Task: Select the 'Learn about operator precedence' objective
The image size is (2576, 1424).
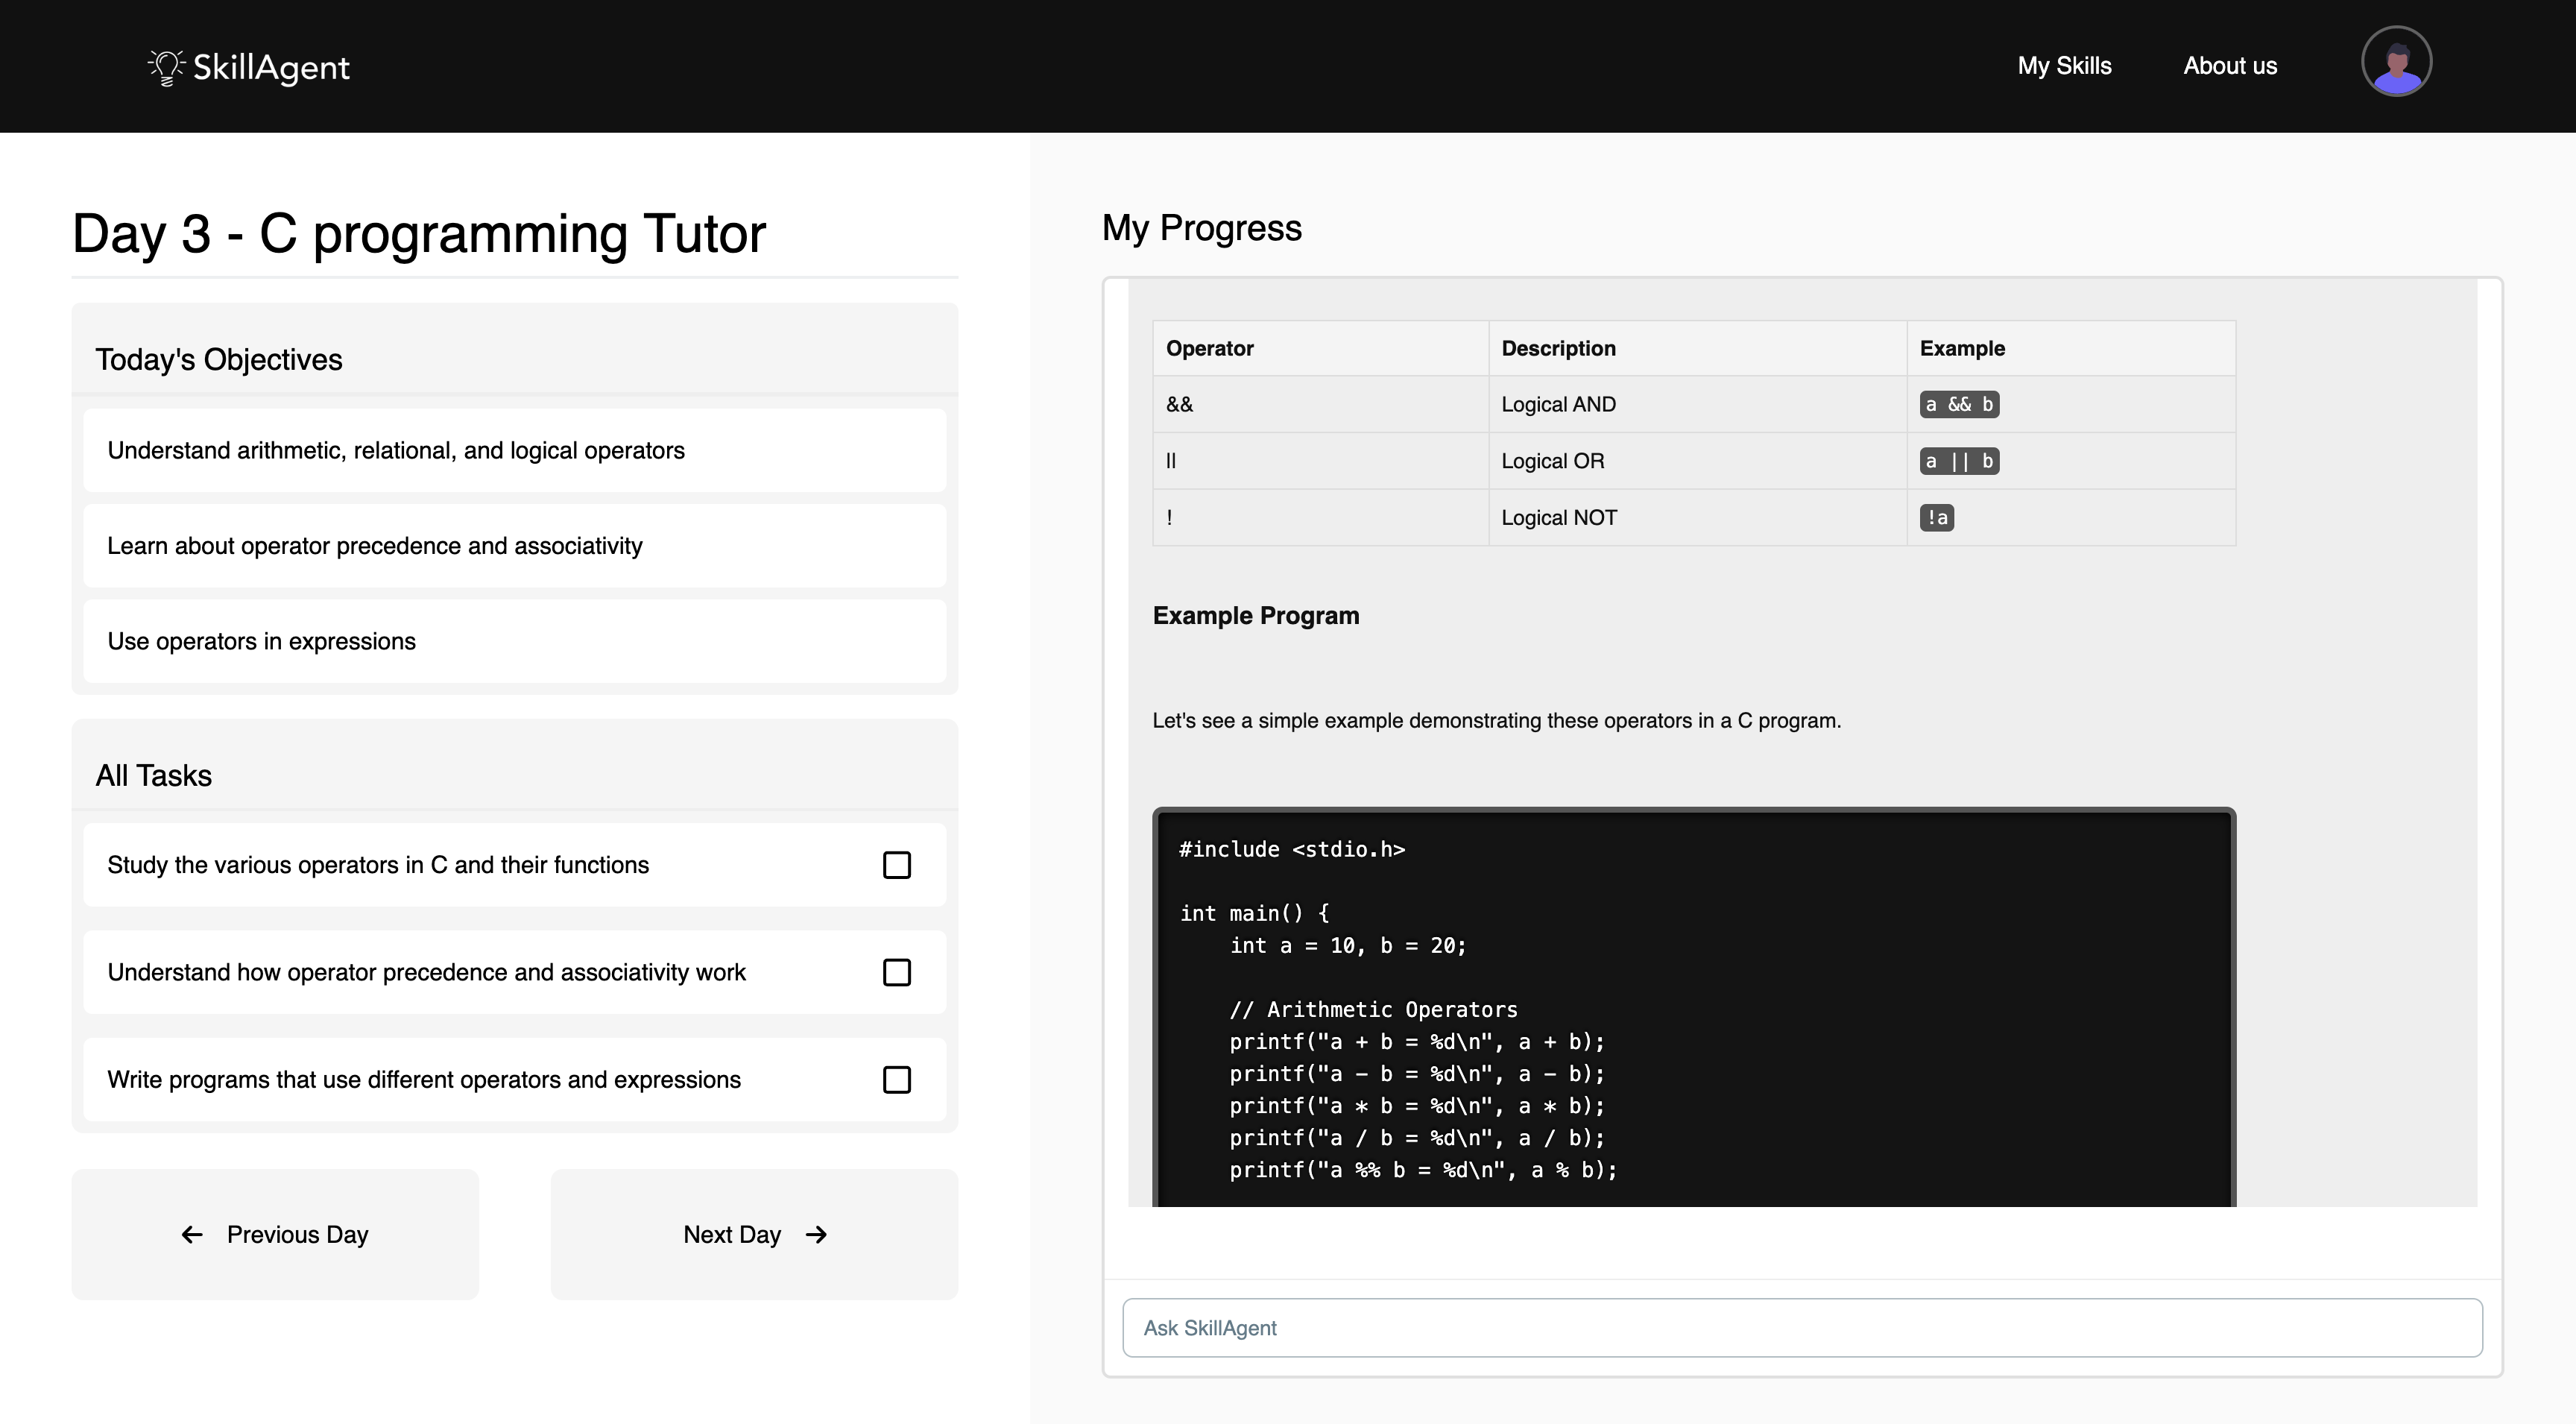Action: click(514, 546)
